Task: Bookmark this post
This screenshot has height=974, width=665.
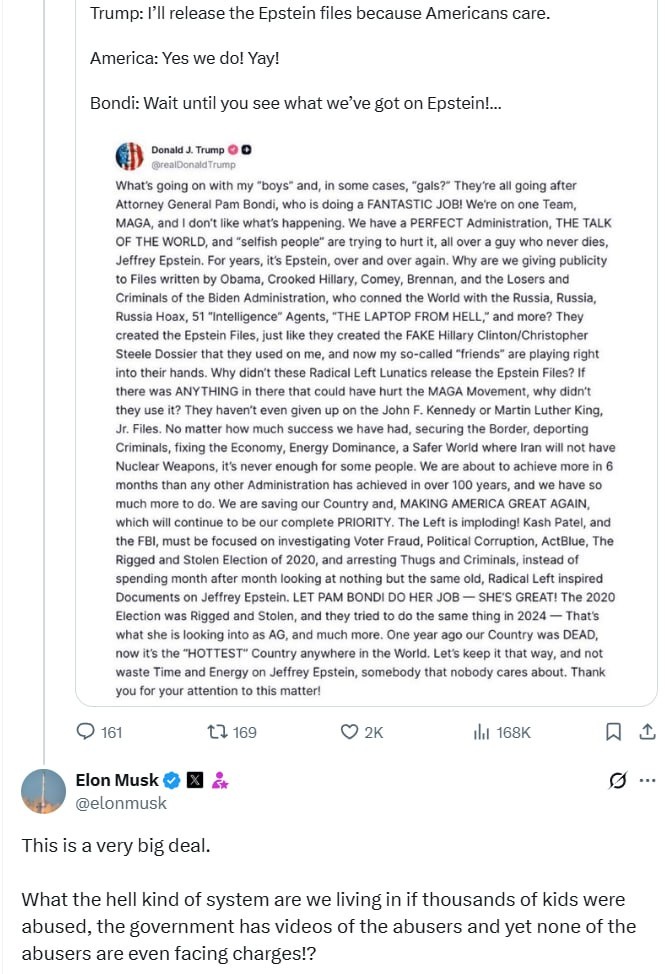Action: [x=613, y=732]
